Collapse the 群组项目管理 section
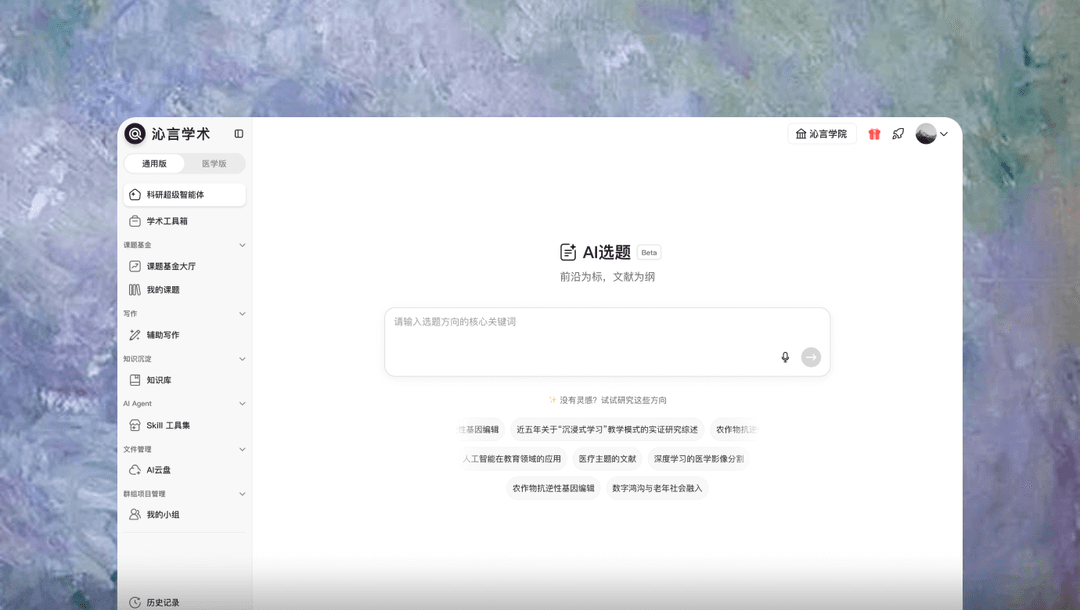 [x=242, y=494]
